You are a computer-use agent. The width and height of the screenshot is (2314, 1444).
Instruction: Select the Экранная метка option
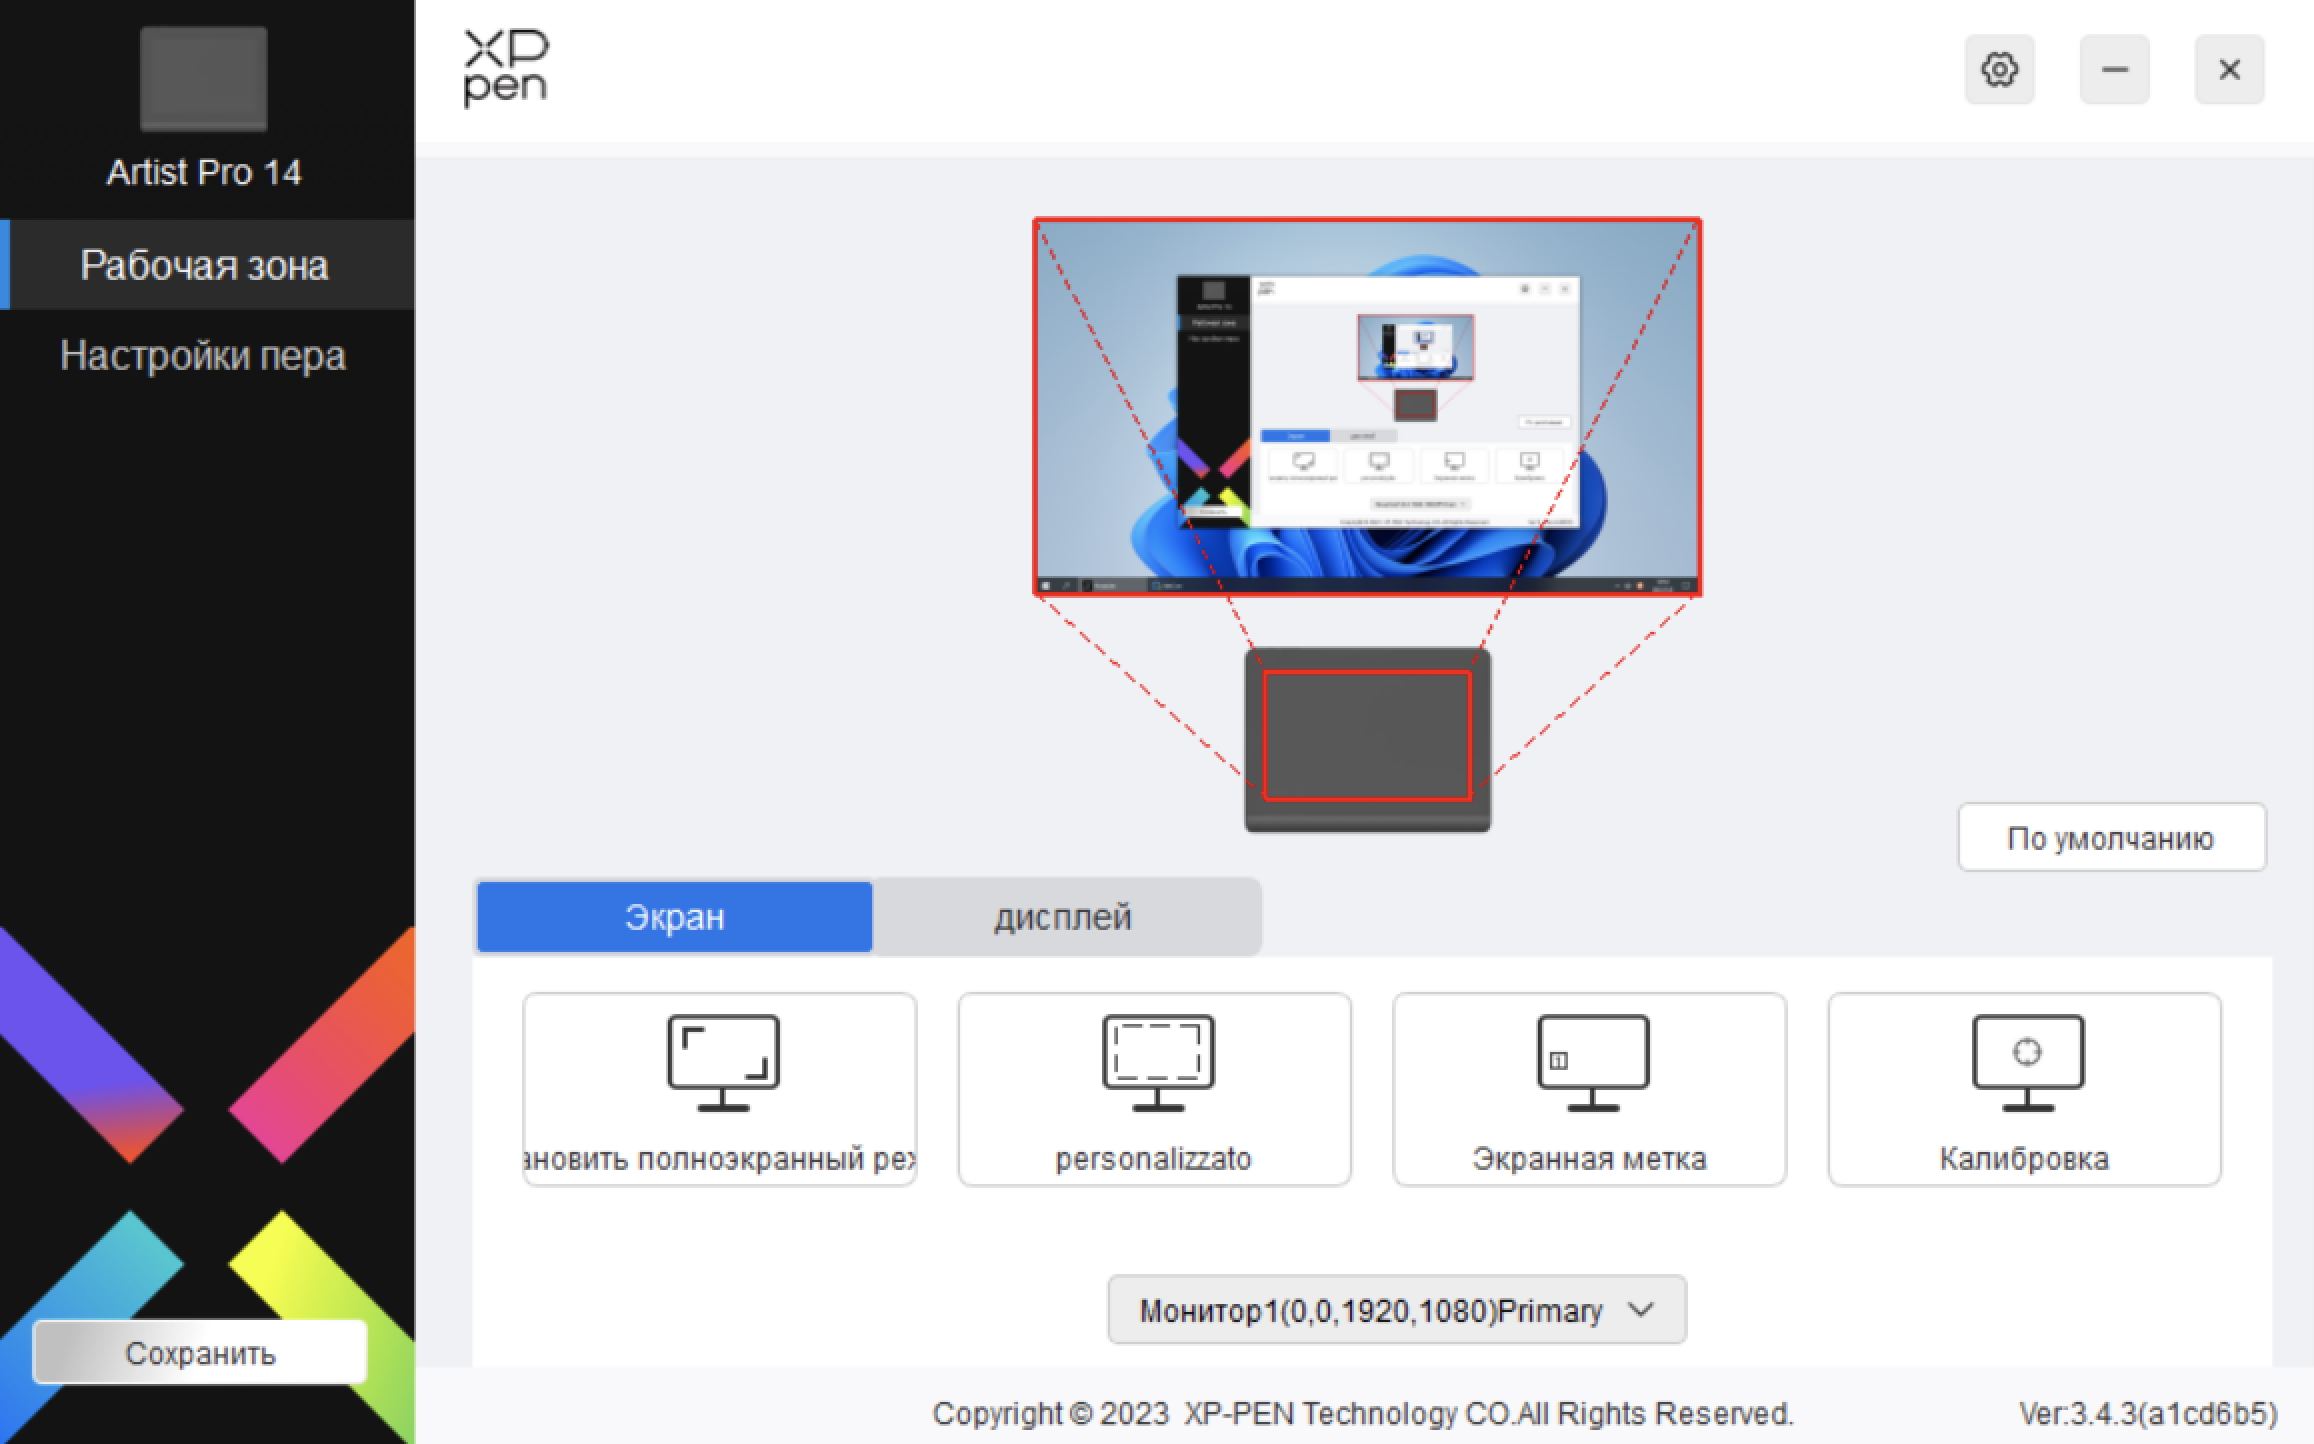[1590, 1089]
